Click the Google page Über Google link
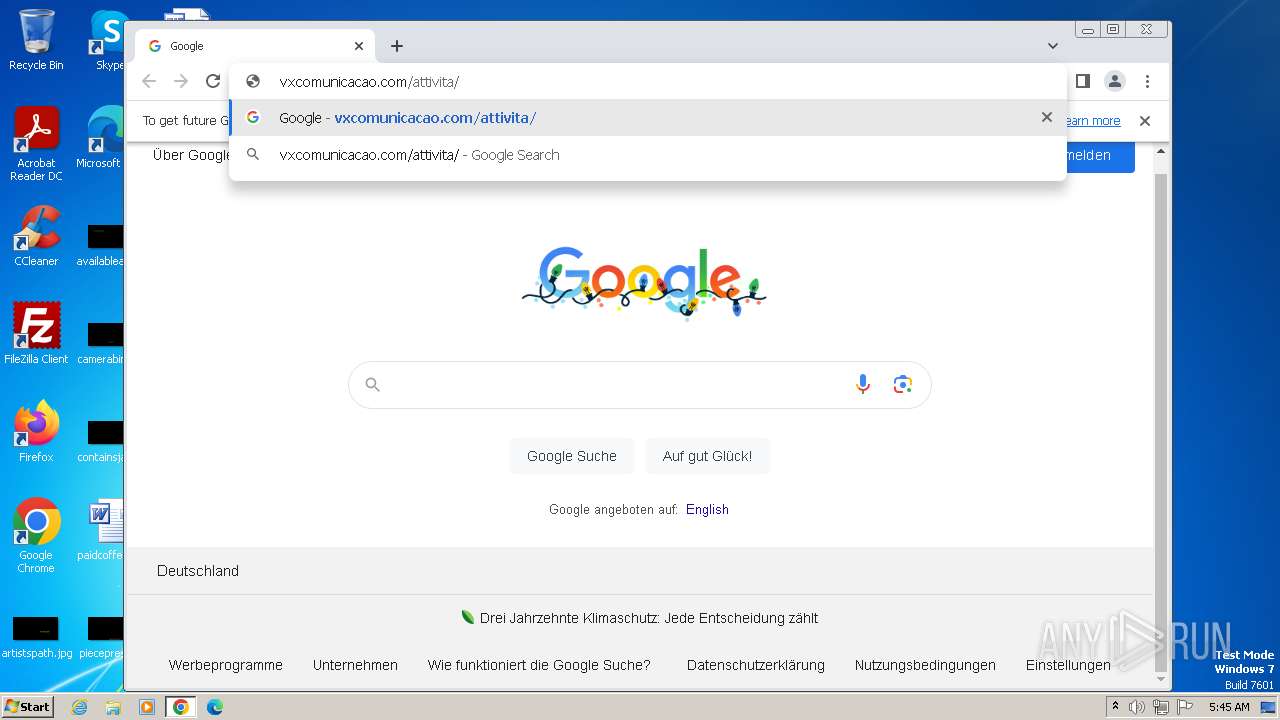 click(x=190, y=155)
